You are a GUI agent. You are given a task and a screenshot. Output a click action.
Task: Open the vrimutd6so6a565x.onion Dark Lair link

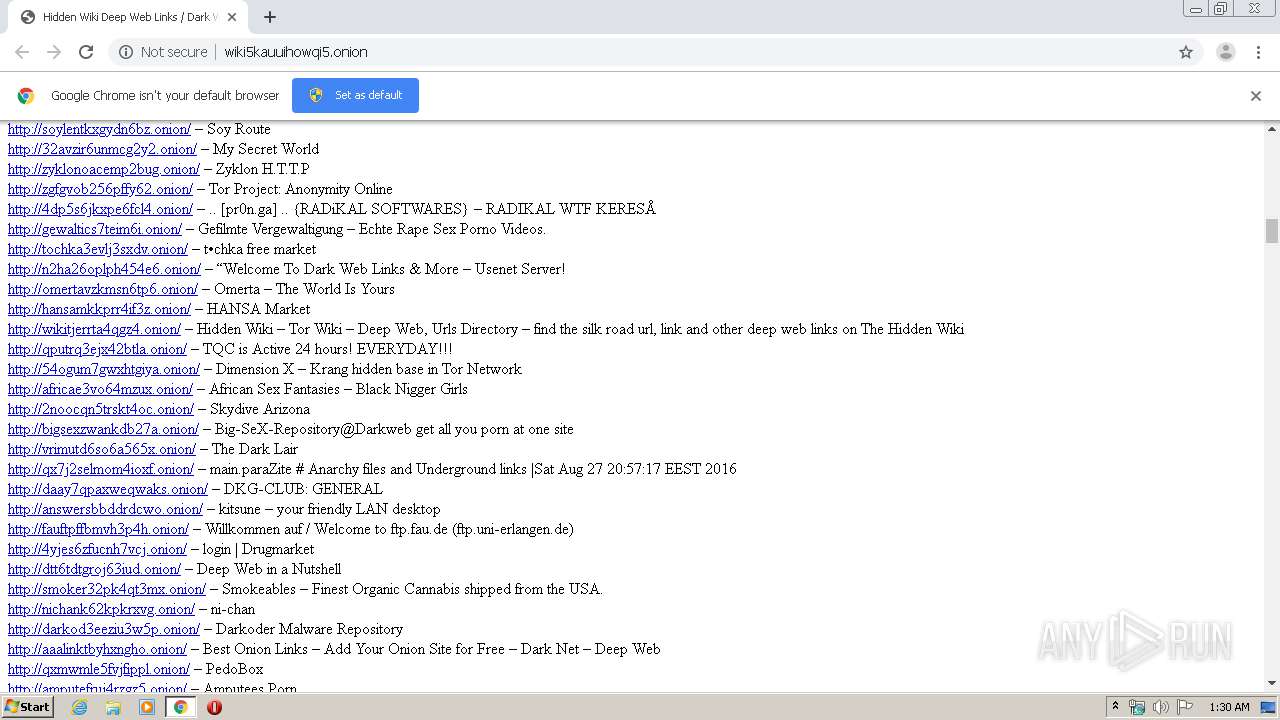[x=102, y=449]
